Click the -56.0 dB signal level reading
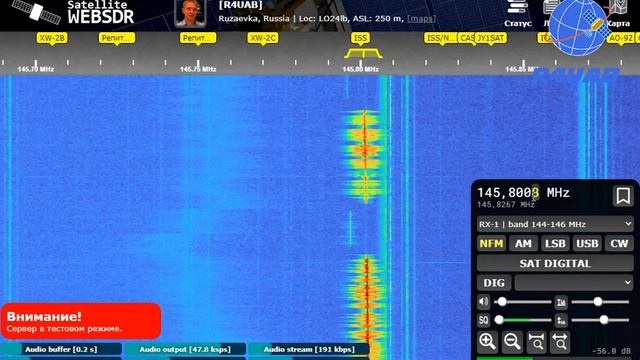Viewport: 640px width, 360px height. click(611, 351)
